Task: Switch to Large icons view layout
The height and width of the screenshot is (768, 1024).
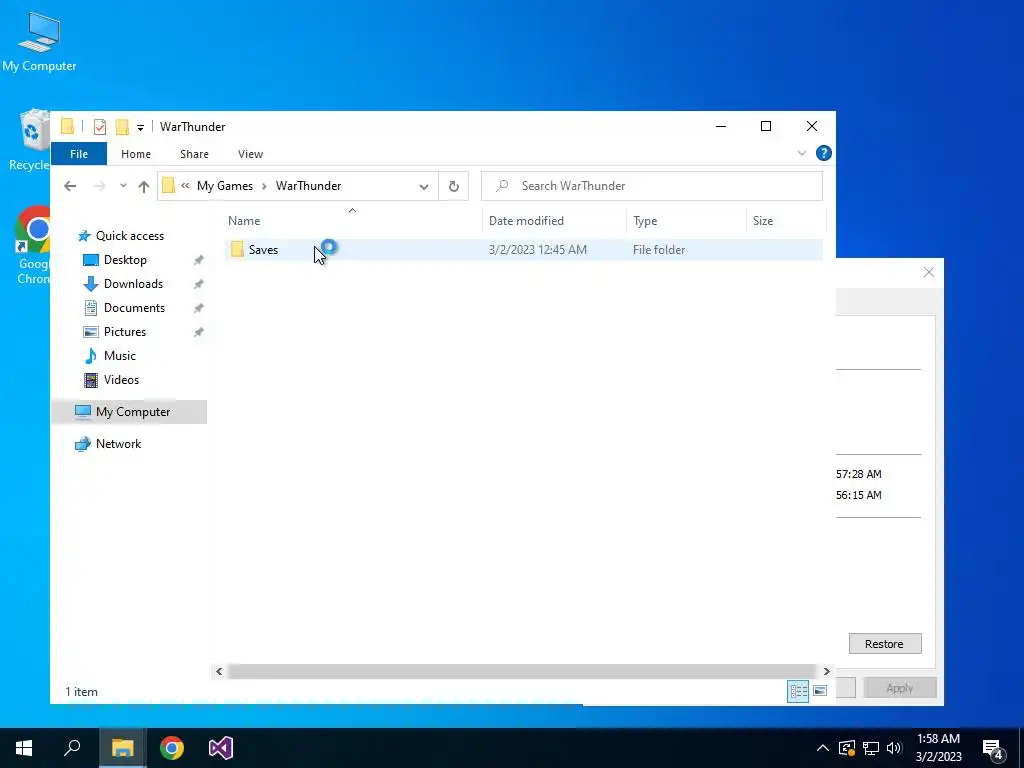Action: pos(820,691)
